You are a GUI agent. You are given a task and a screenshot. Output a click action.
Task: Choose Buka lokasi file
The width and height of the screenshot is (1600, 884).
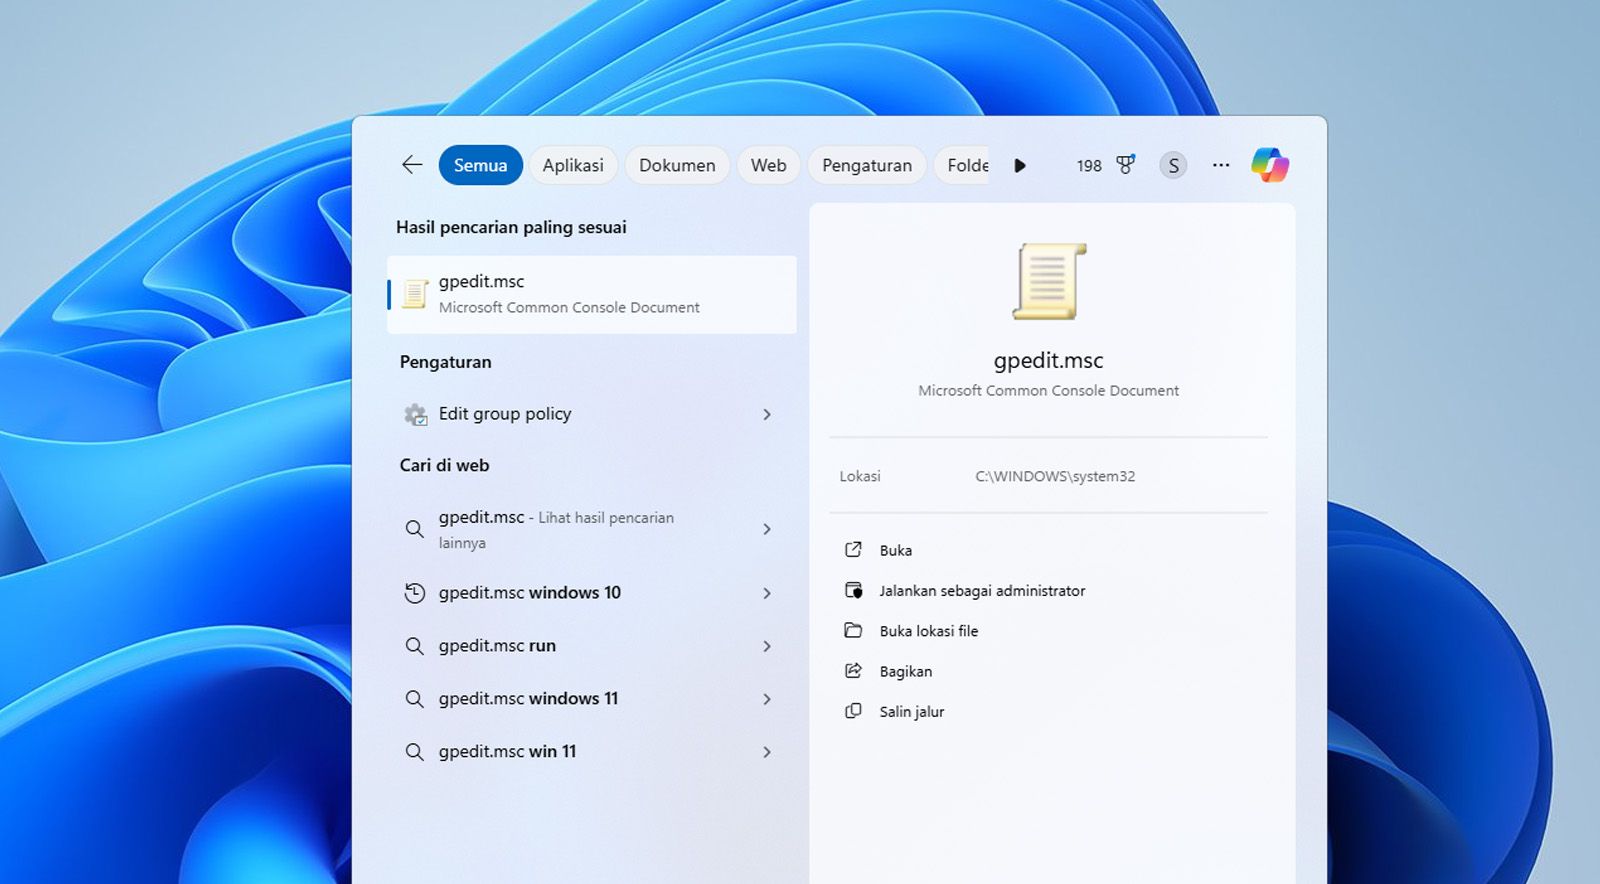(x=929, y=631)
